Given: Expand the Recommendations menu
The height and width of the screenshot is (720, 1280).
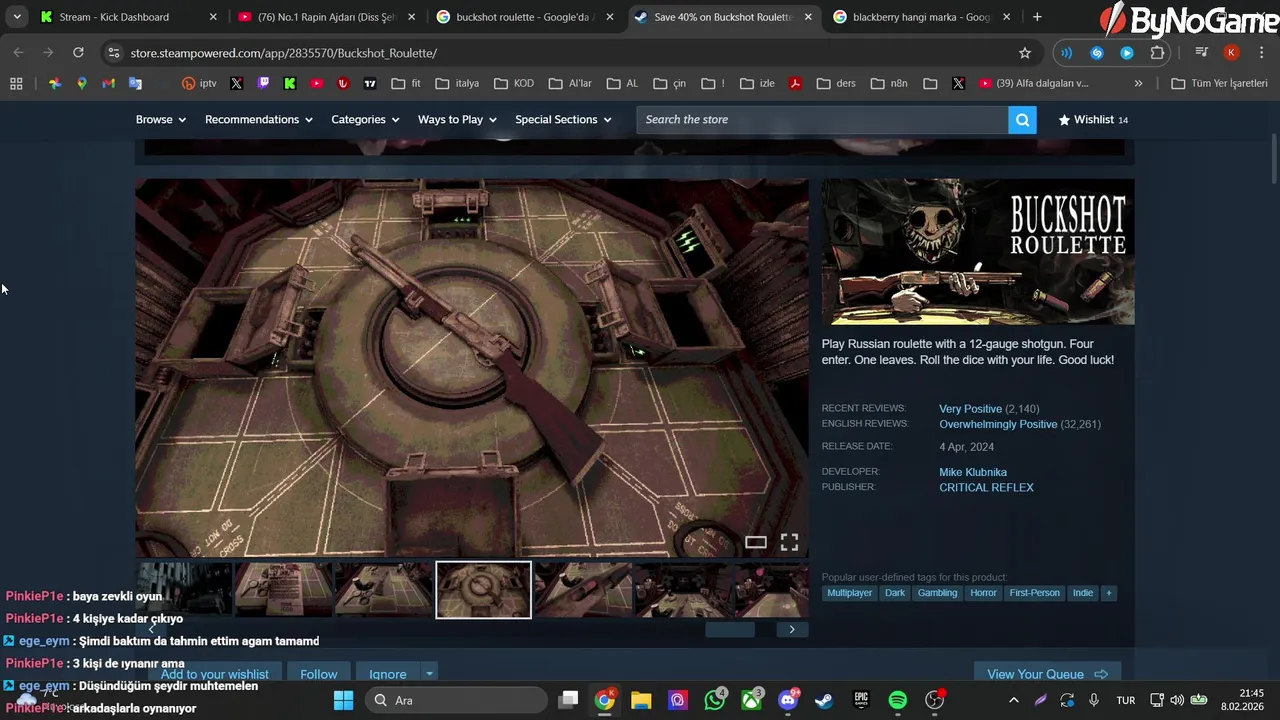Looking at the screenshot, I should click(x=259, y=120).
